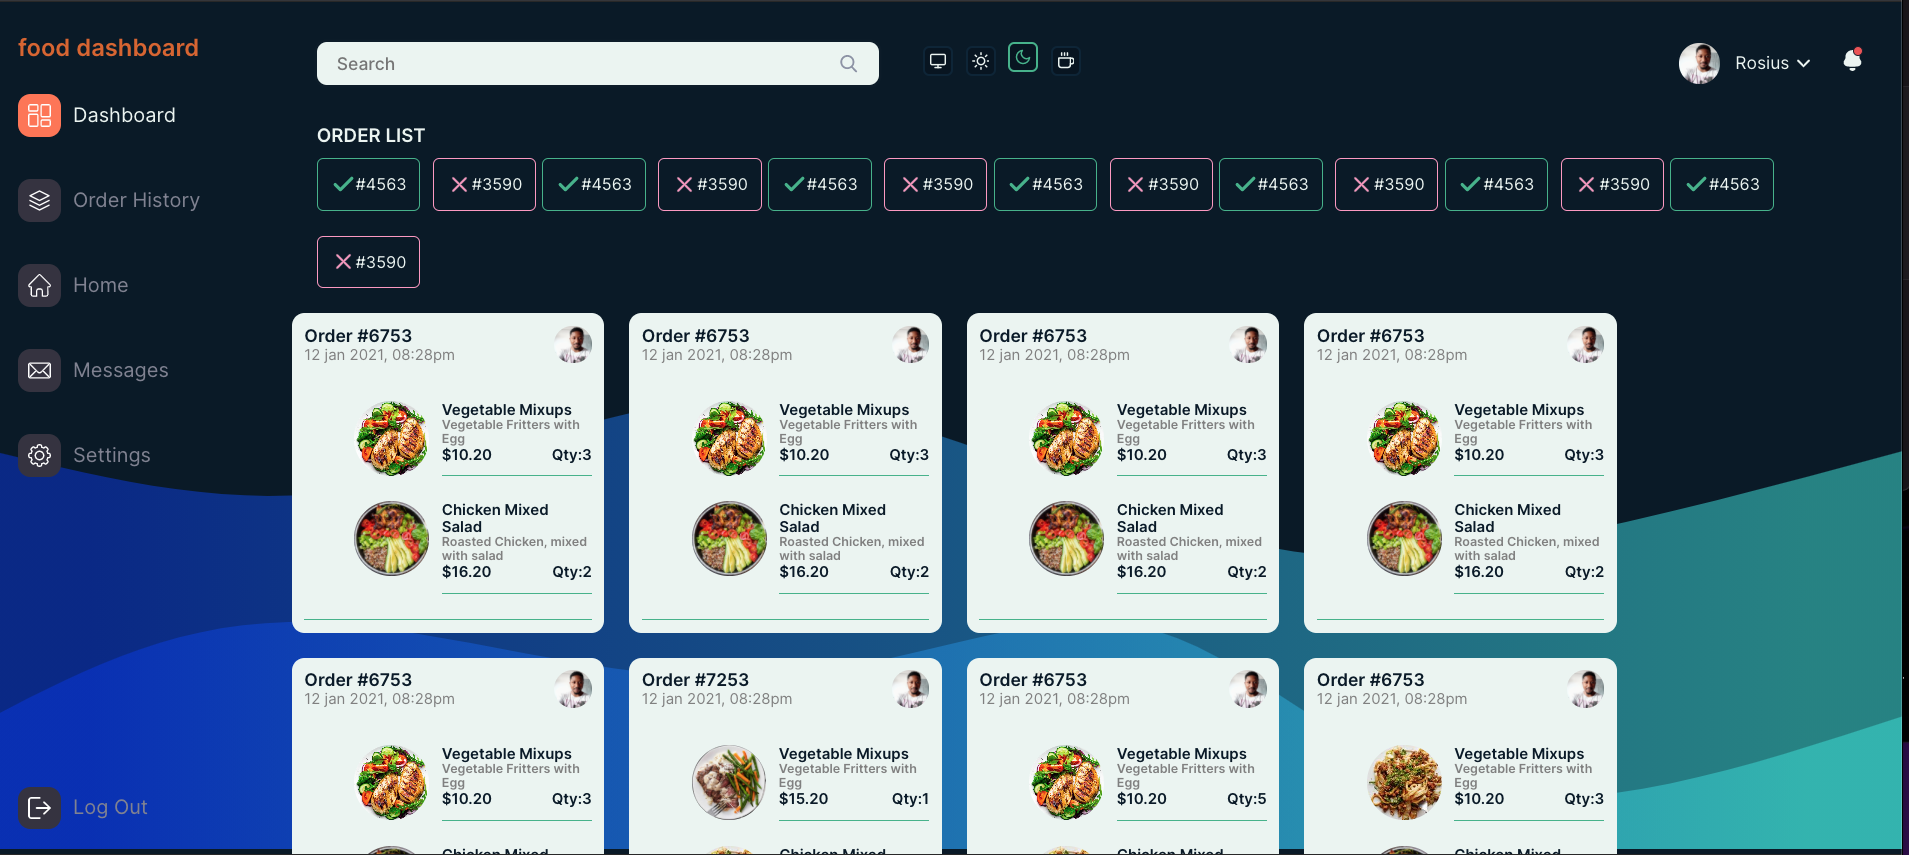Select the dark theme moon icon

click(1023, 58)
